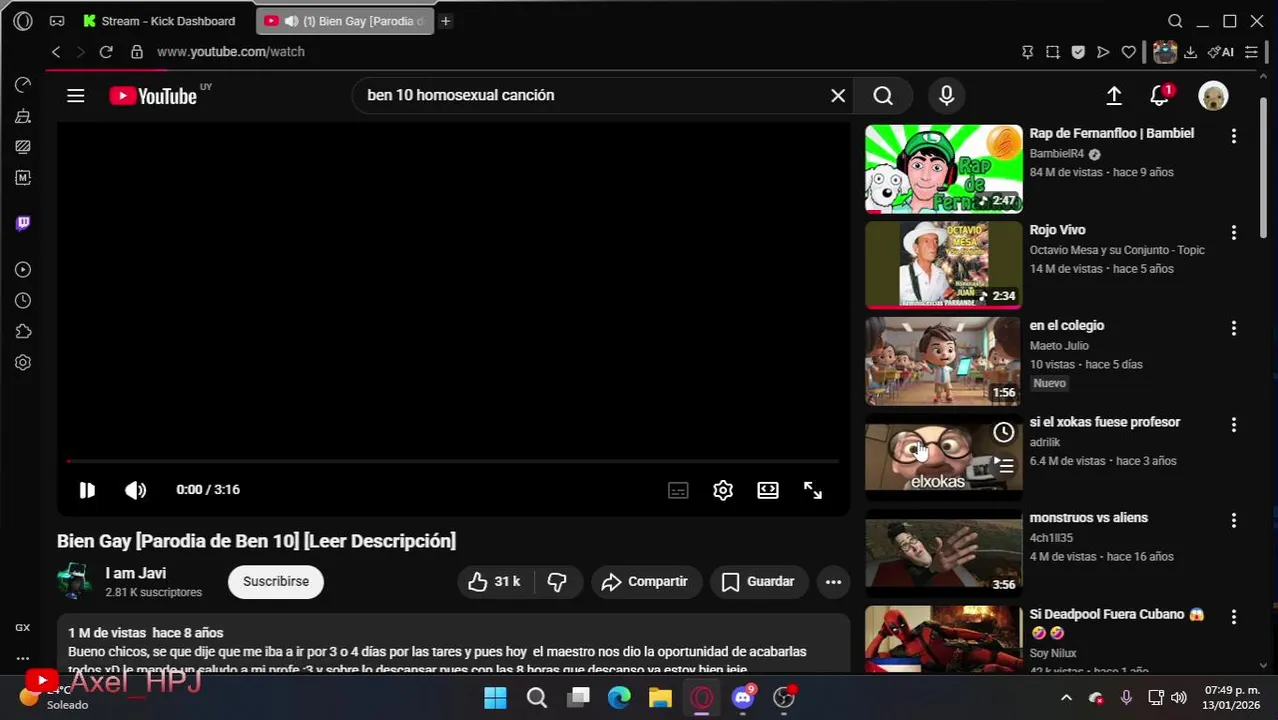Take a snapshot from the address bar

pyautogui.click(x=1052, y=52)
